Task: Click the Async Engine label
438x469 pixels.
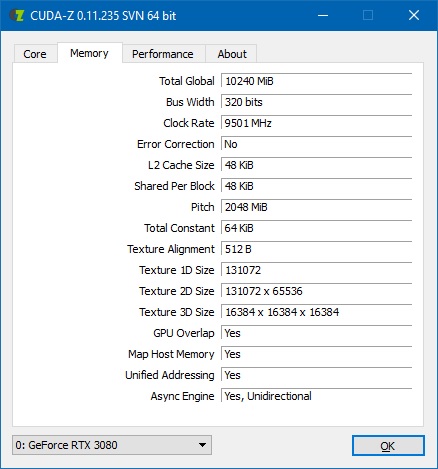Action: pyautogui.click(x=182, y=396)
